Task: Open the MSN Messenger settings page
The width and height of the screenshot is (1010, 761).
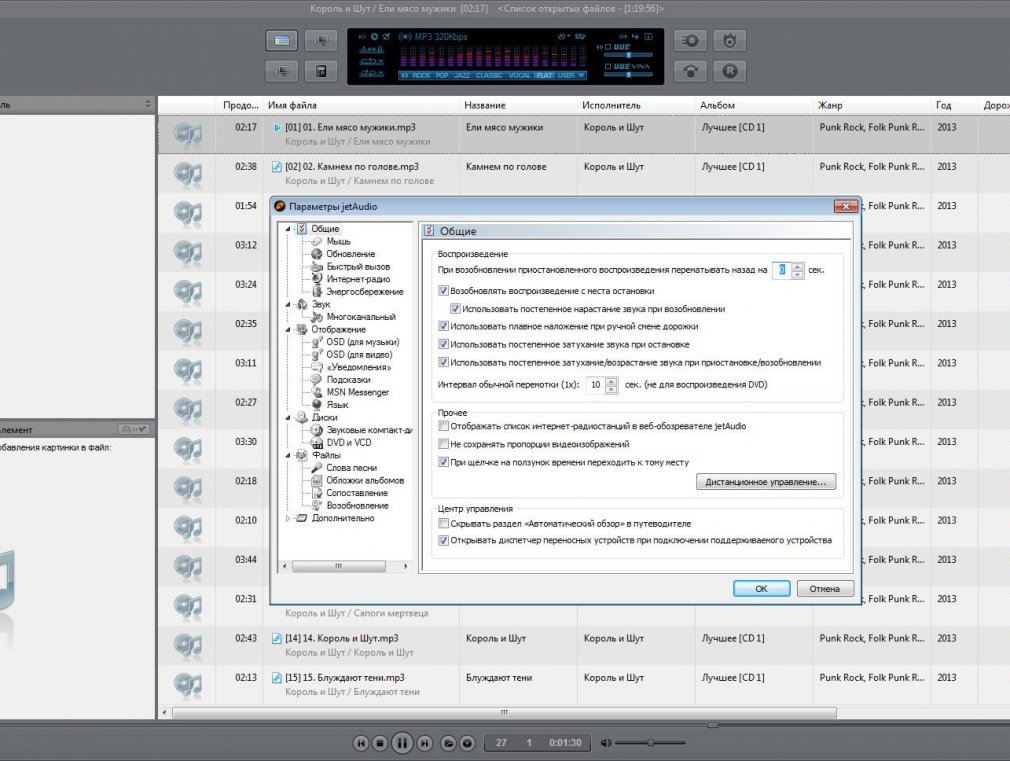Action: coord(357,392)
